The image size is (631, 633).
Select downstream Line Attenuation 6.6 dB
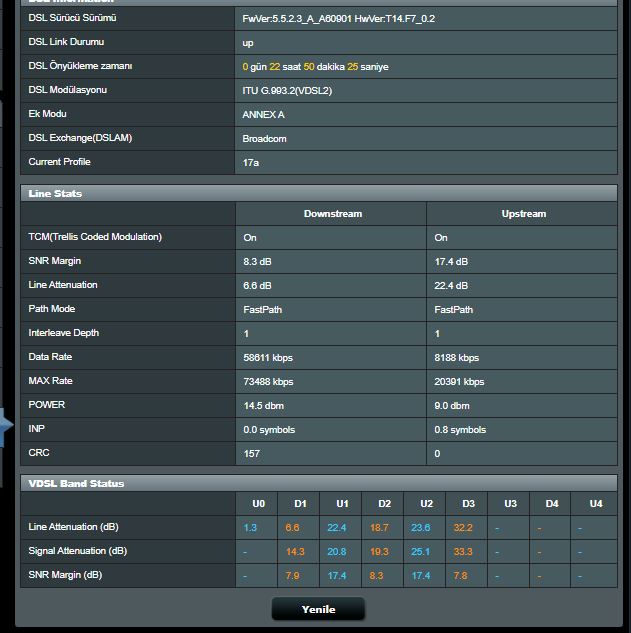[257, 285]
